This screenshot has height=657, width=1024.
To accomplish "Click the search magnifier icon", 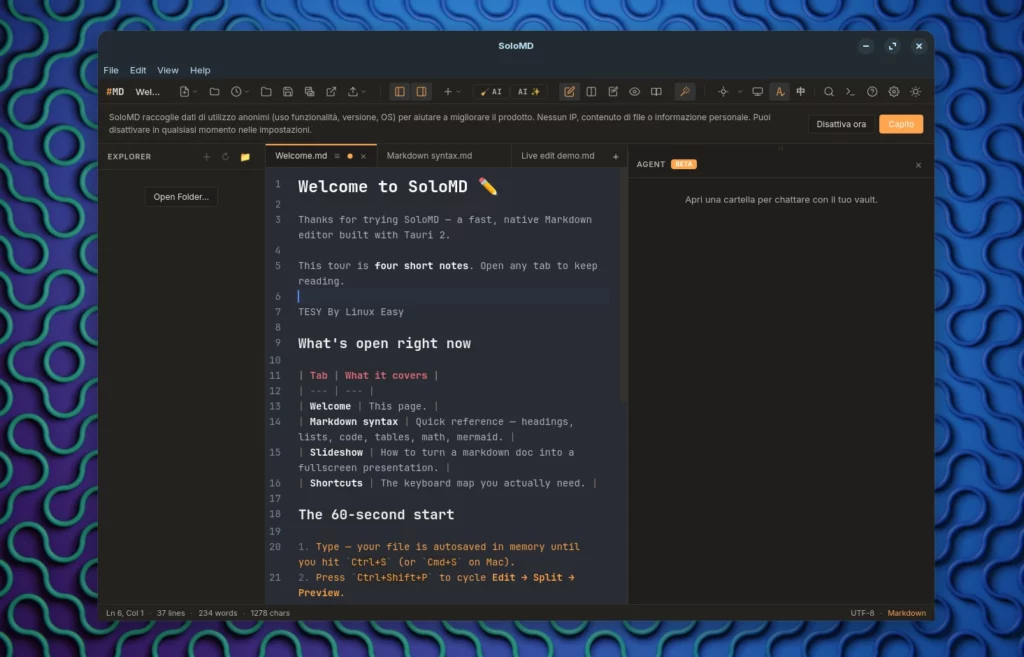I will [x=829, y=92].
